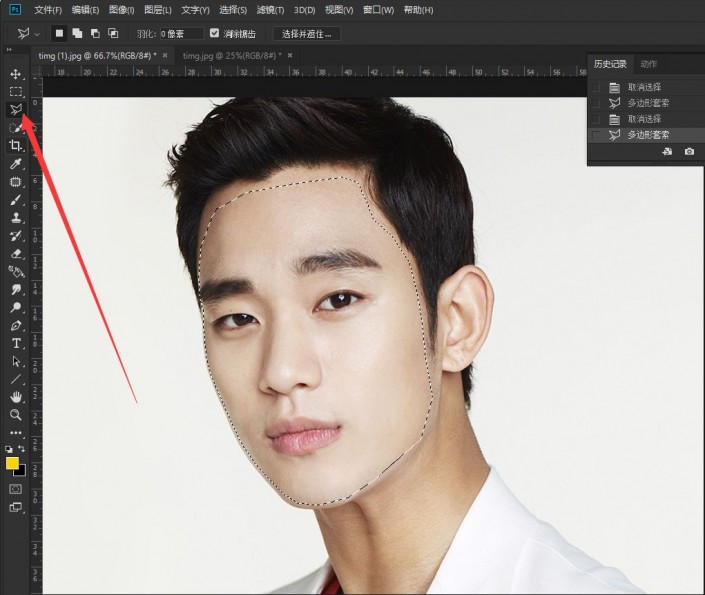Select the Pen tool
705x595 pixels.
tap(16, 326)
